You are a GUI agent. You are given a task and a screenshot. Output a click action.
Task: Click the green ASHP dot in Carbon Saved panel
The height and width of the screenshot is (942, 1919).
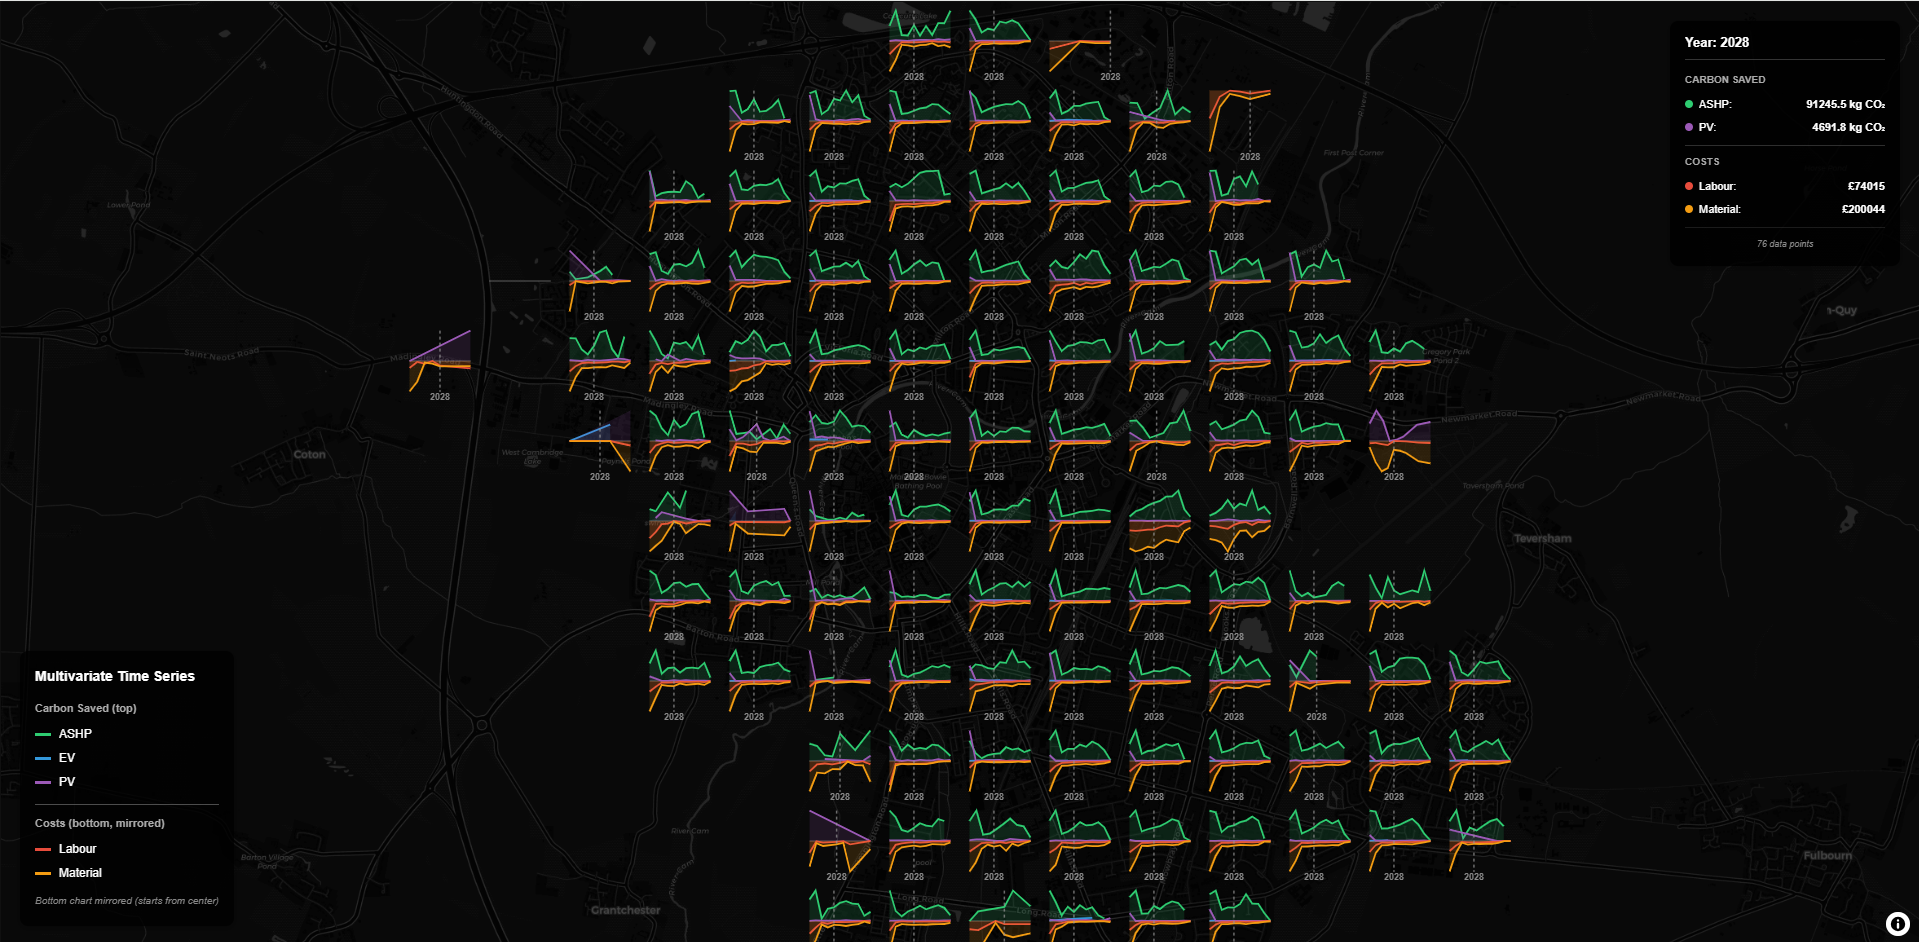(1689, 104)
